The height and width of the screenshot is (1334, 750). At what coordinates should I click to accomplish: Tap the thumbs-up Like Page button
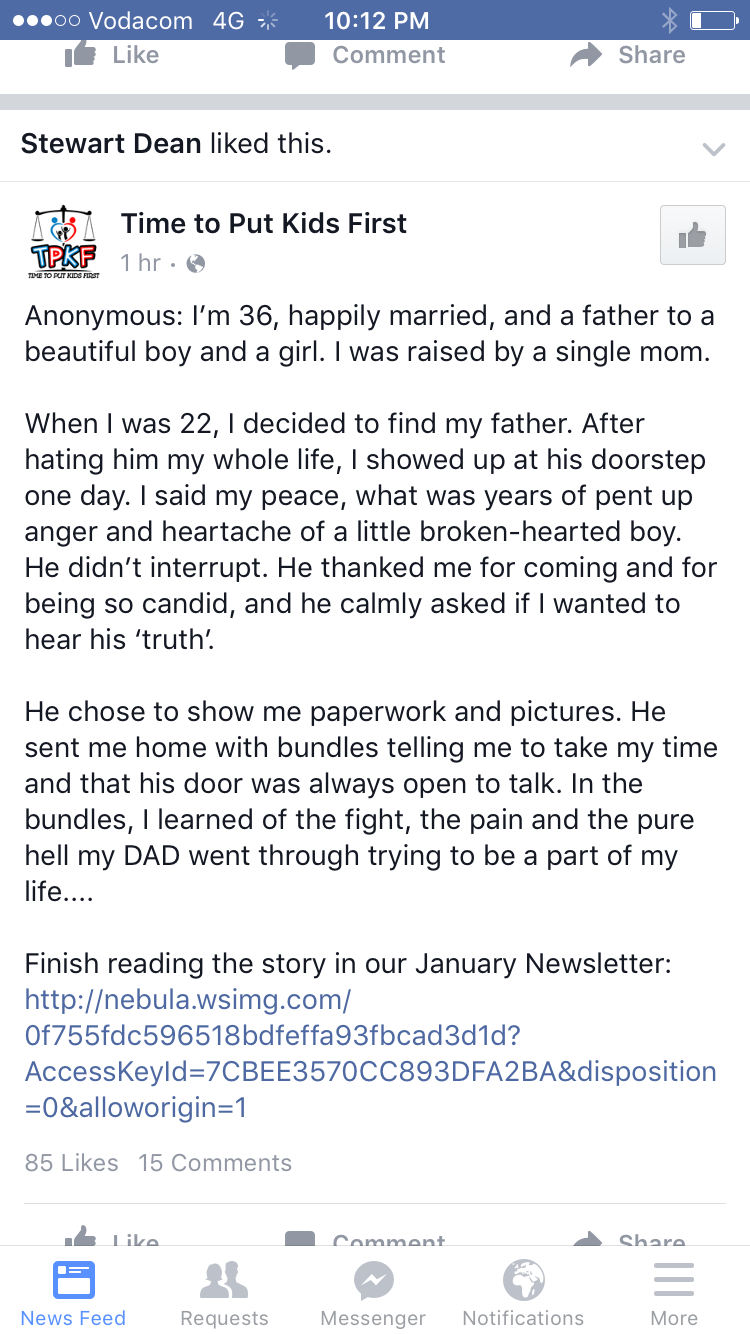[x=692, y=236]
